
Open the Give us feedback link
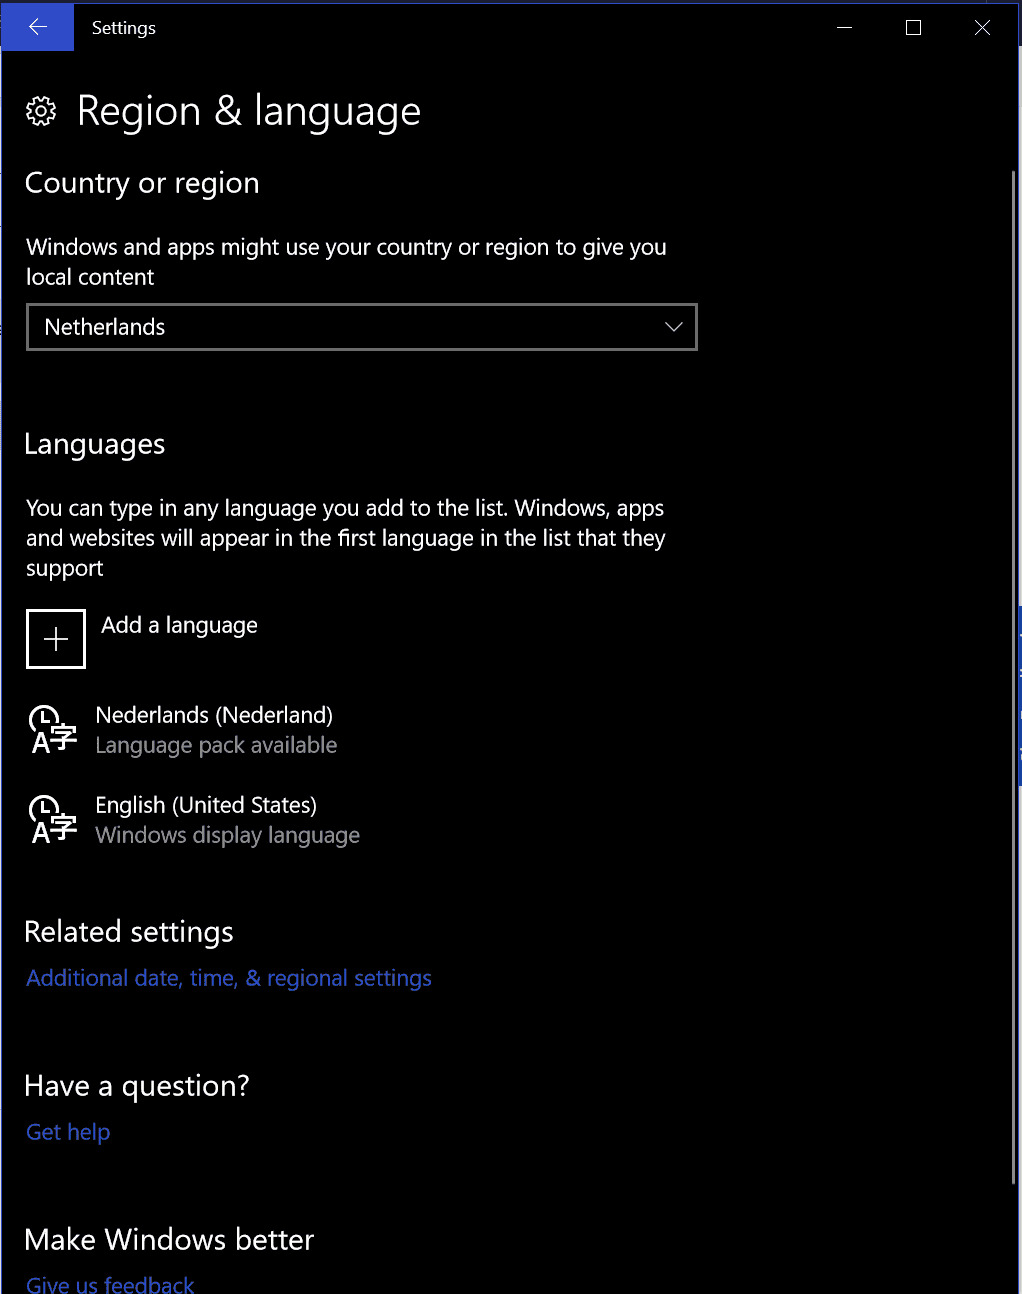coord(110,1284)
